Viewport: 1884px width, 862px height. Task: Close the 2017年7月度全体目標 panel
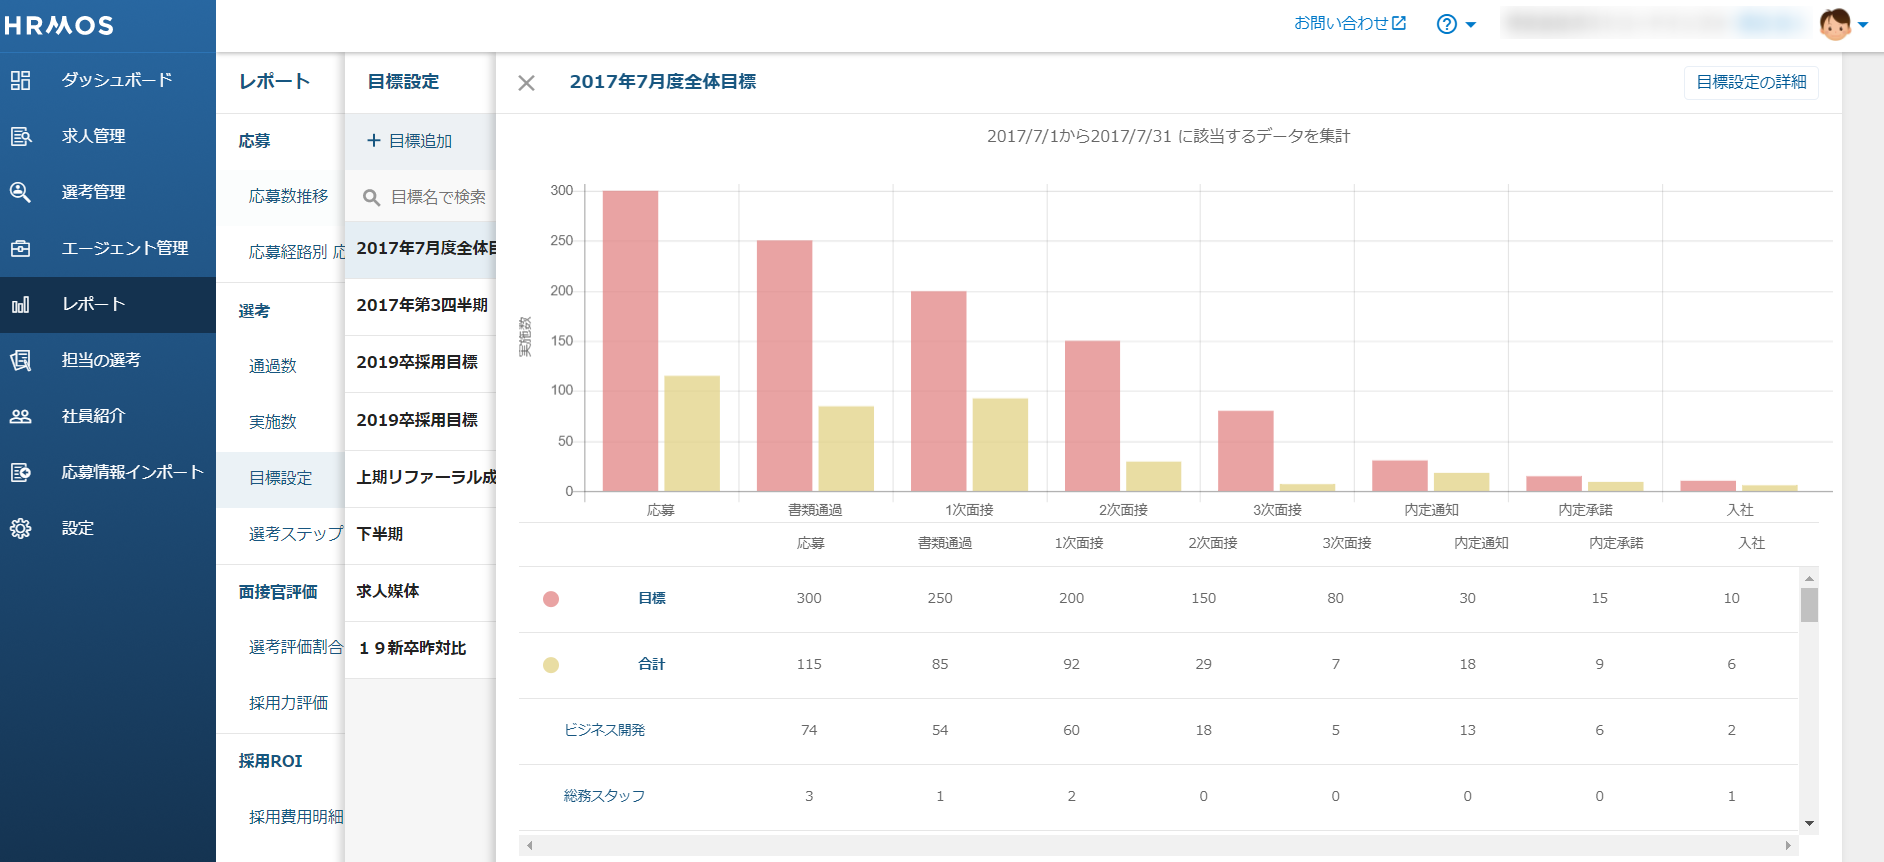pos(527,83)
